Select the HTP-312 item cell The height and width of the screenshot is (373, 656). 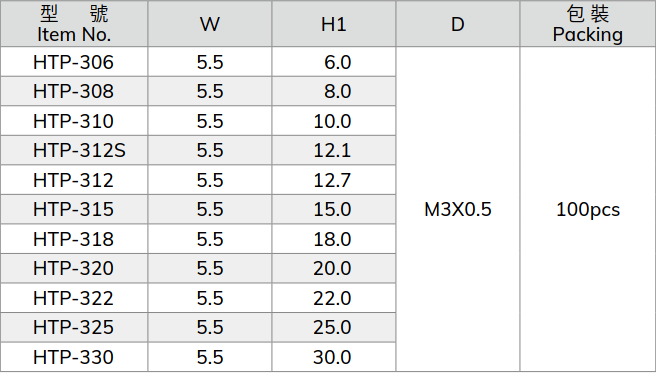(x=73, y=180)
